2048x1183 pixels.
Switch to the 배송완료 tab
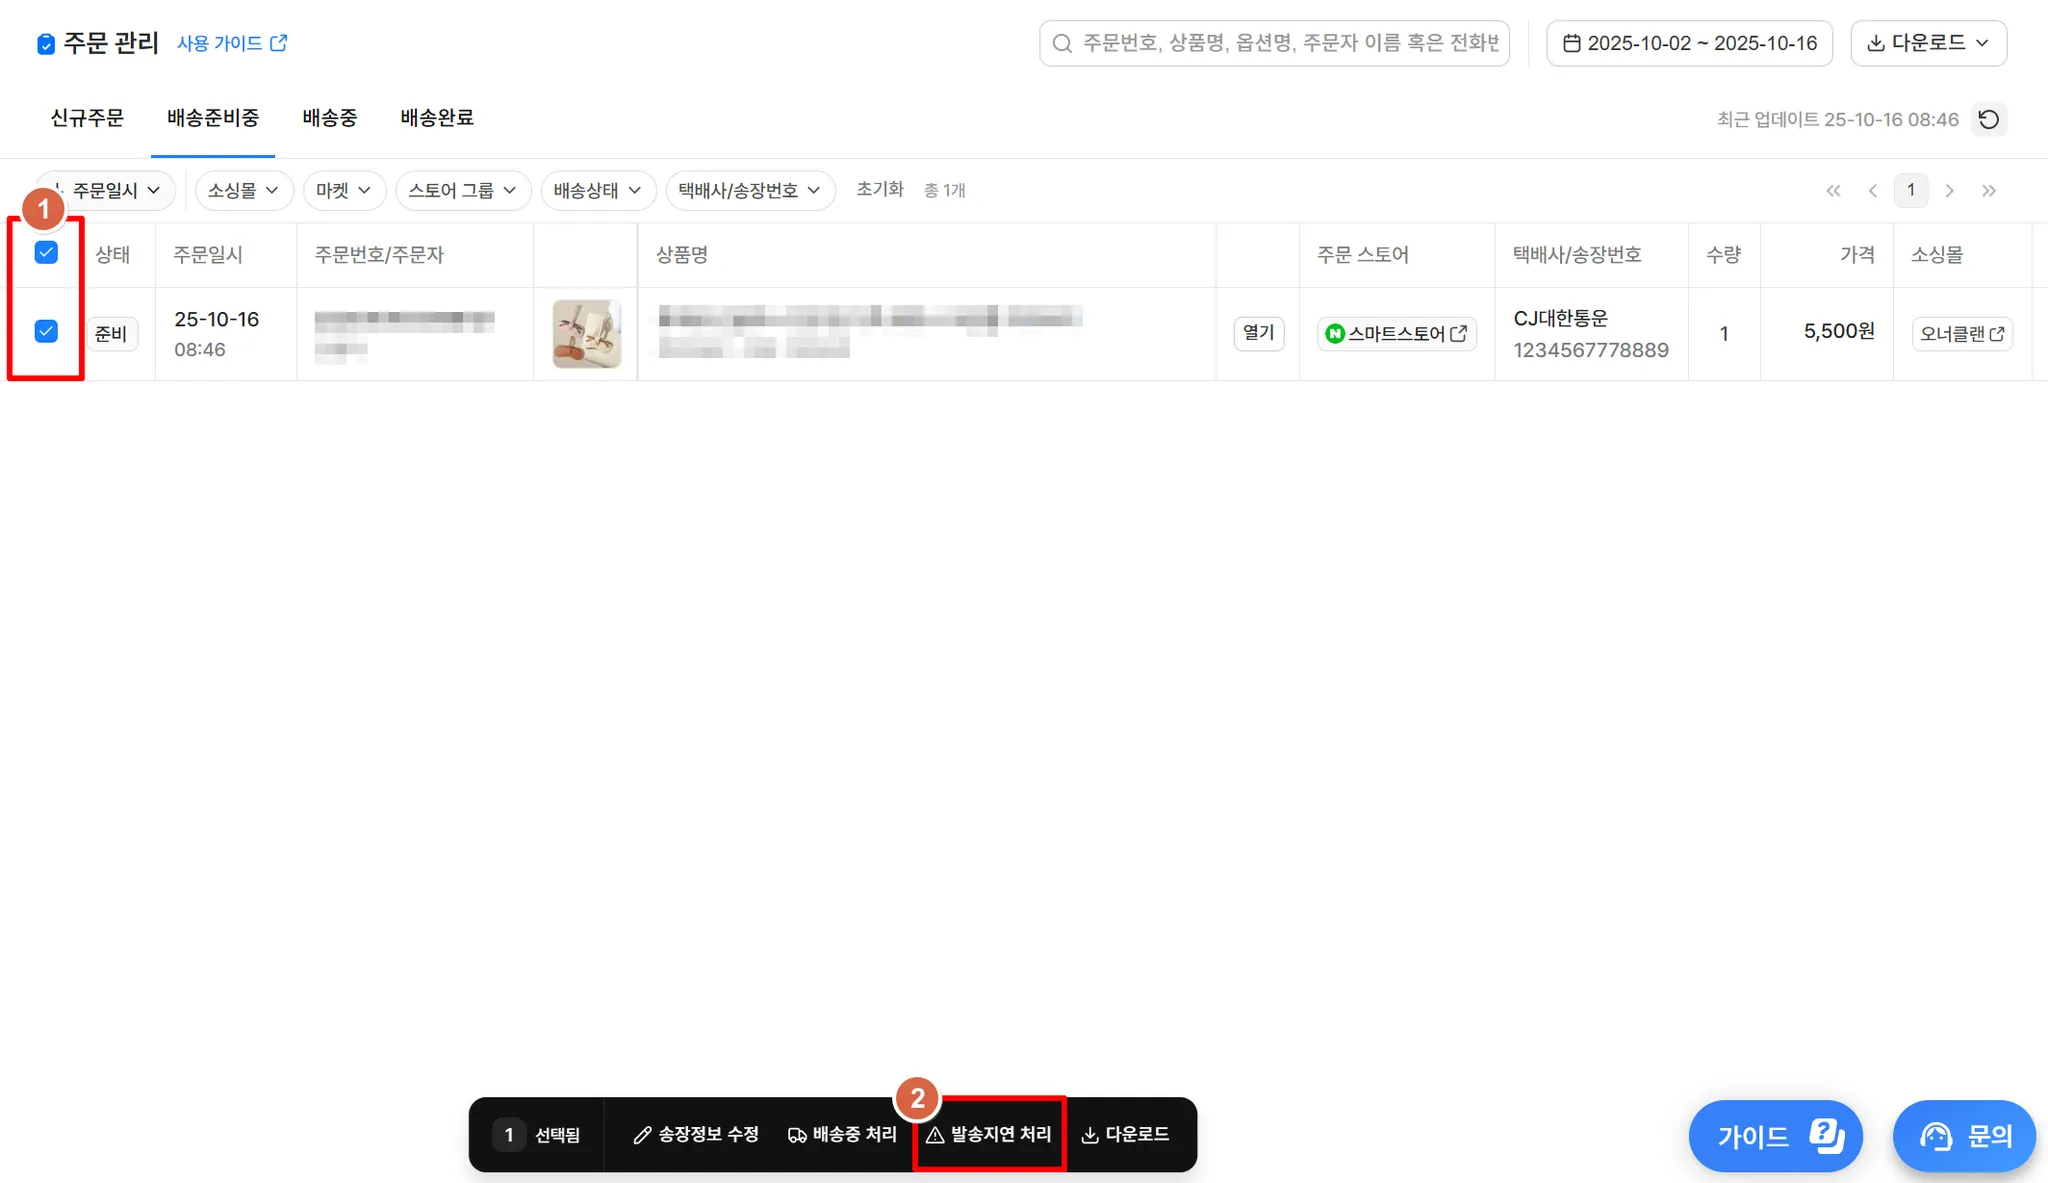[436, 118]
